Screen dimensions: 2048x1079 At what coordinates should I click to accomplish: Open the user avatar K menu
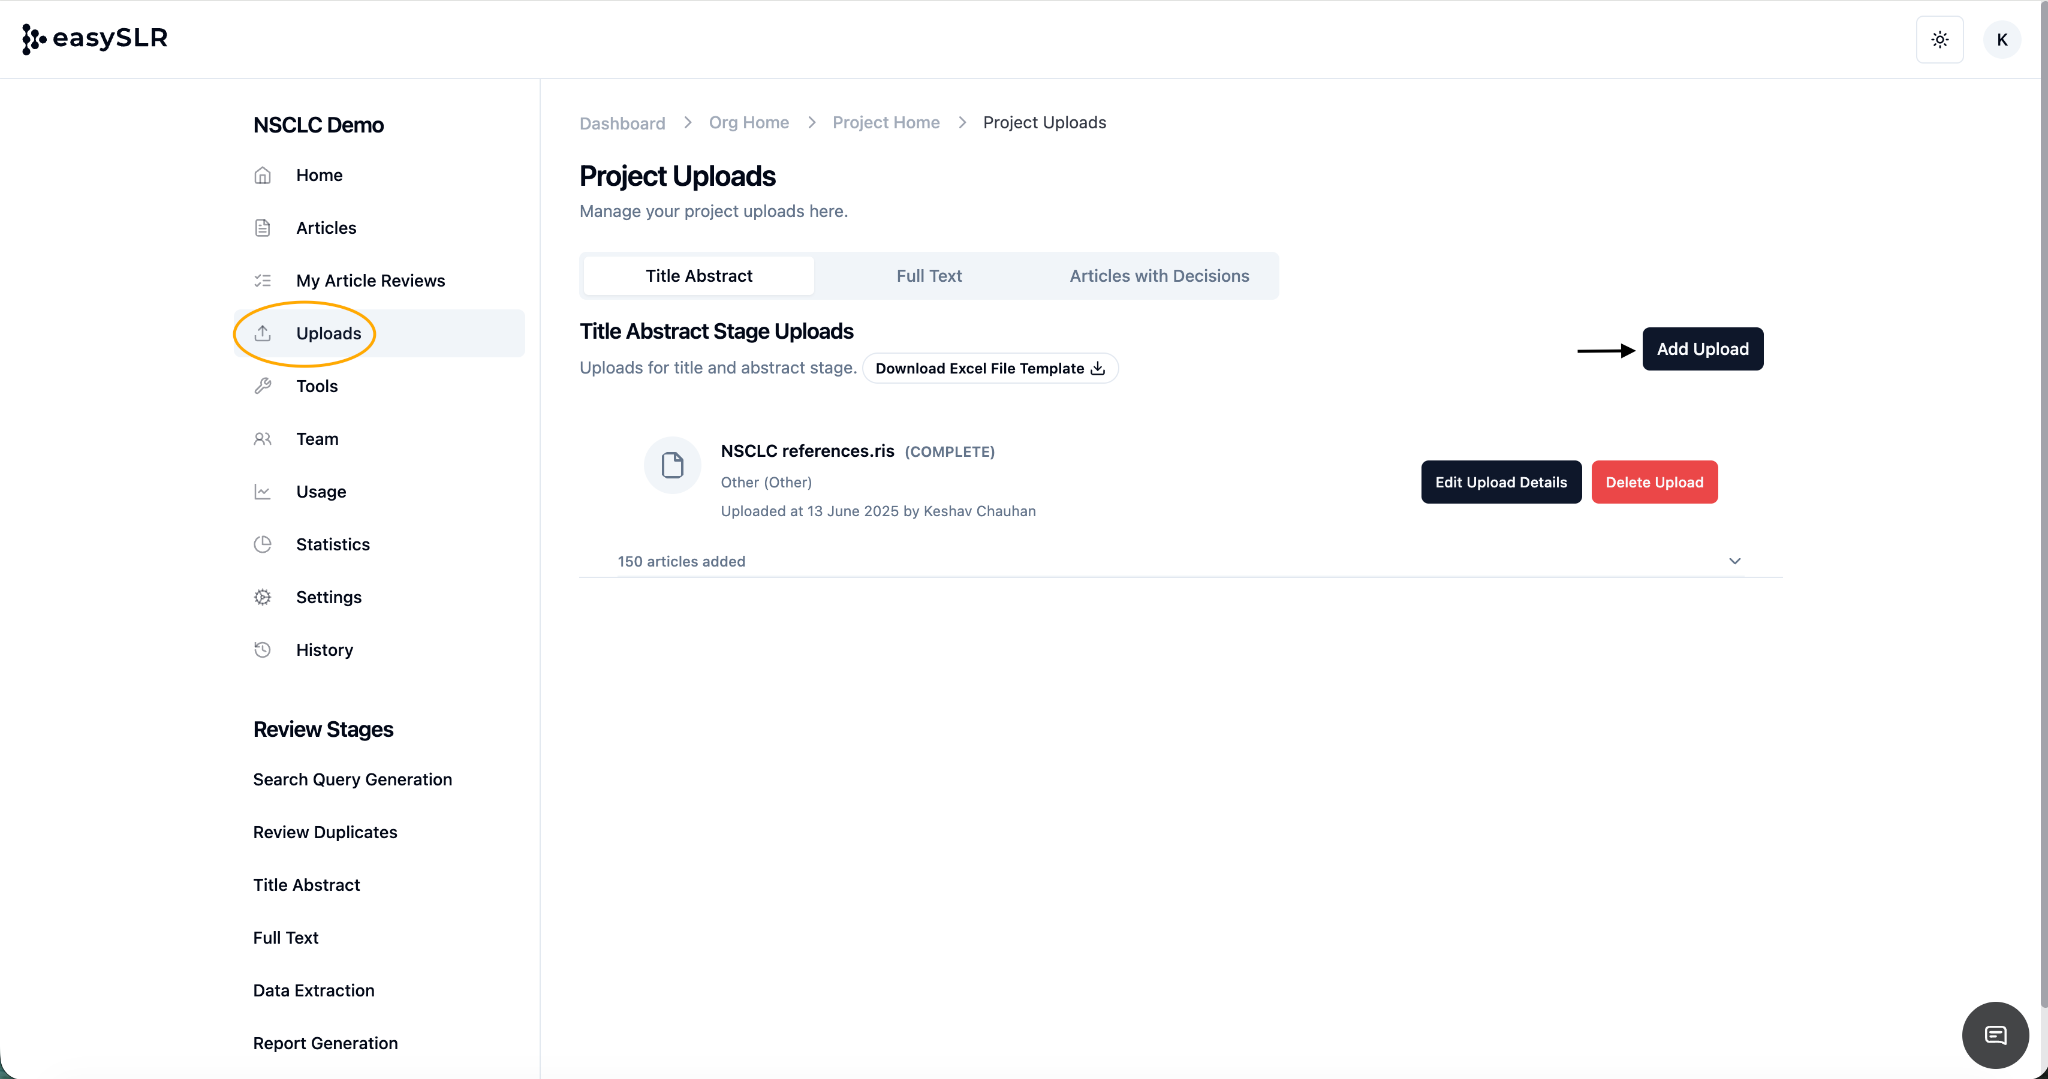(x=2001, y=40)
